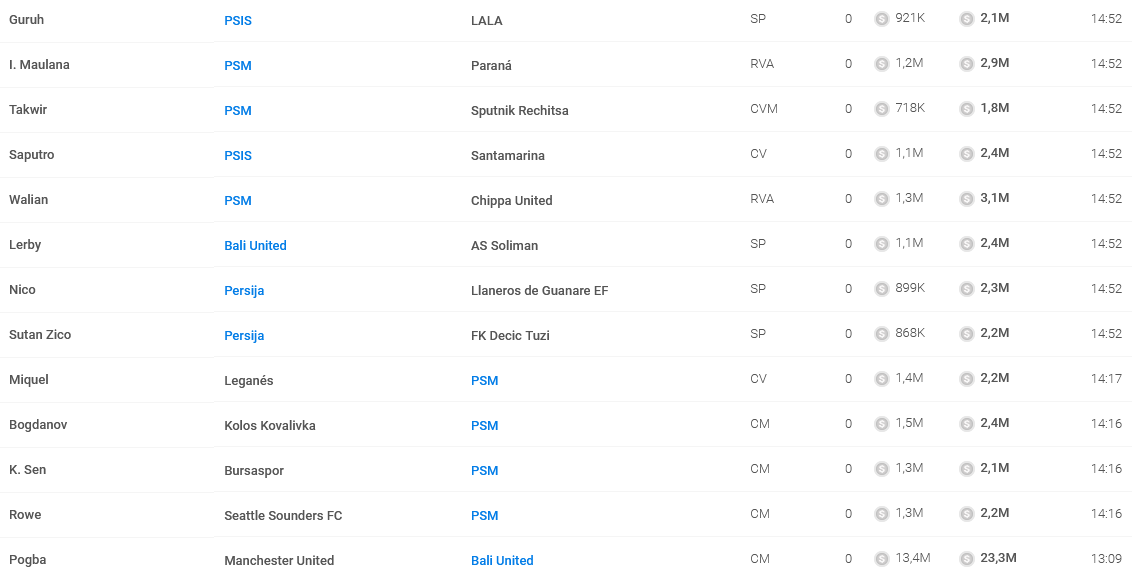Viewport: 1133px width, 576px height.
Task: Select the club name Manchester United
Action: coord(279,561)
